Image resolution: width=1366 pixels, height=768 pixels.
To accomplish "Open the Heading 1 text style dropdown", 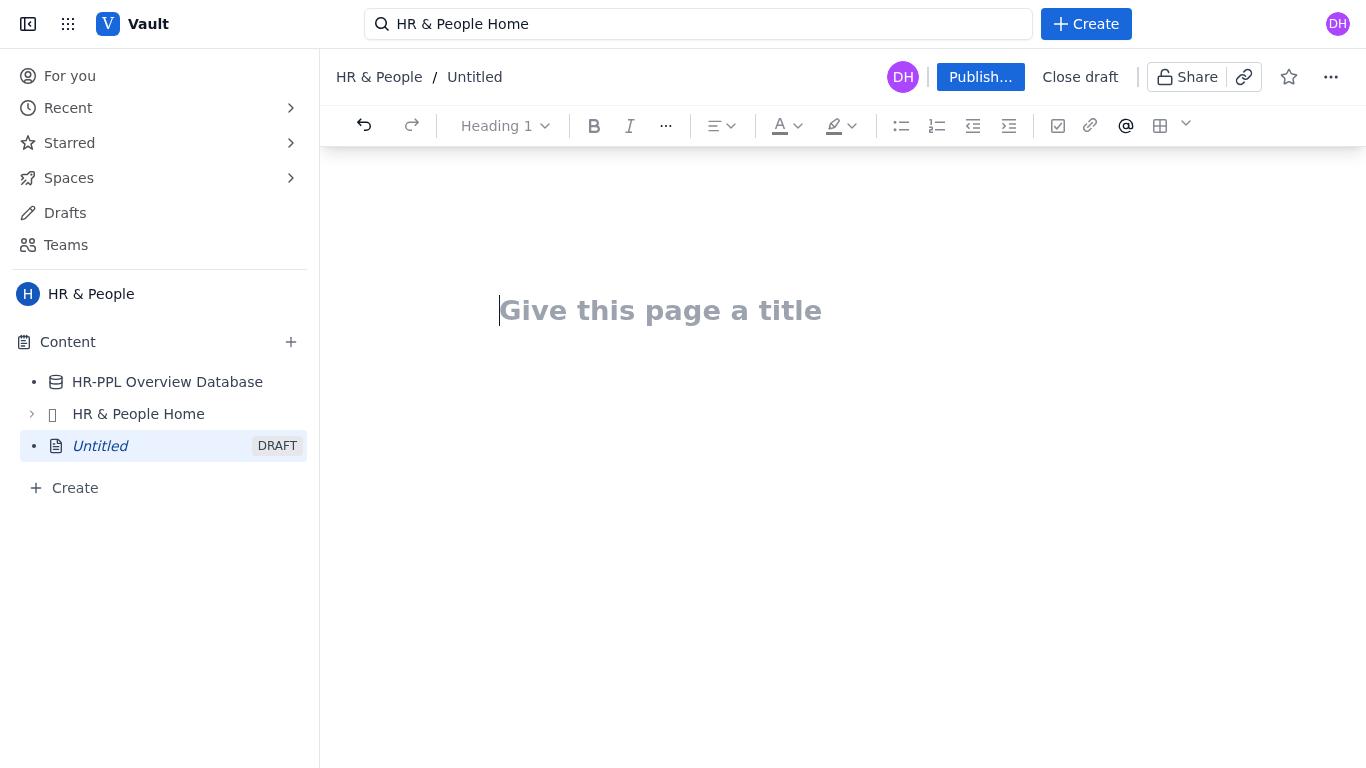I will point(505,125).
